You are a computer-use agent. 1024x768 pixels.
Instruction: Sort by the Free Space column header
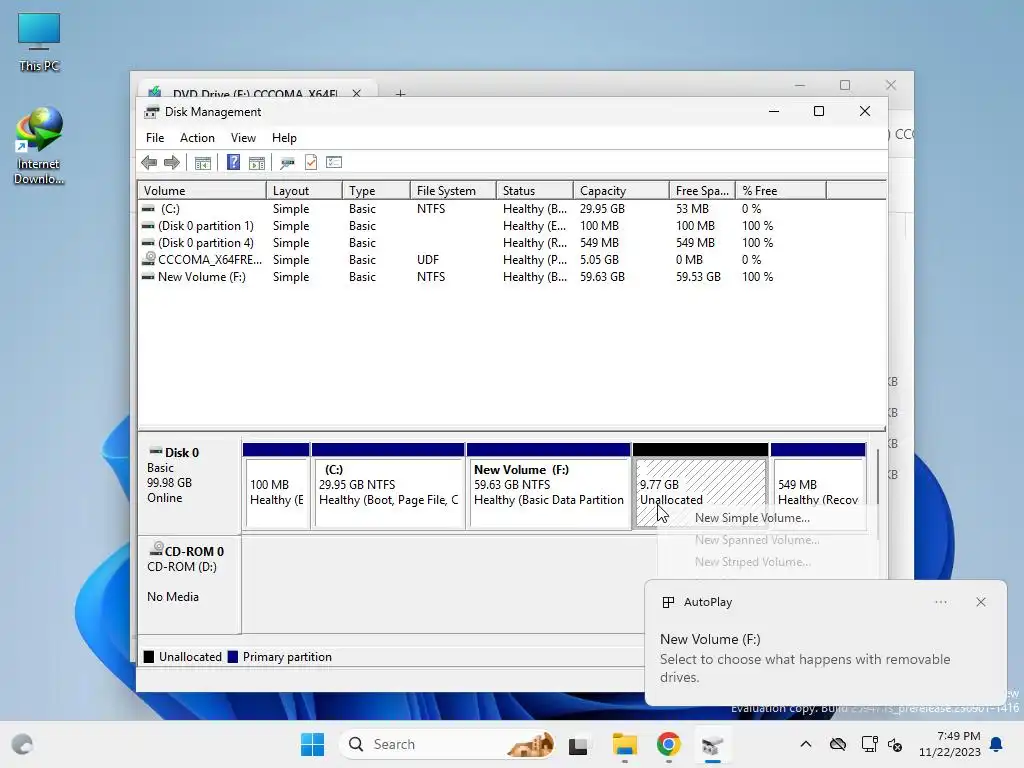702,191
